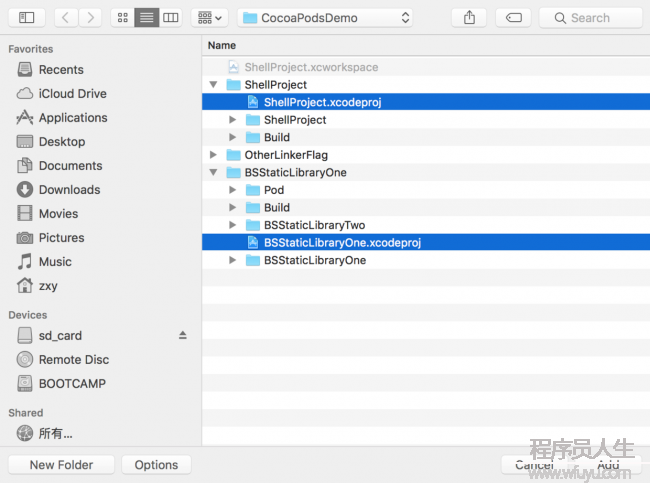The image size is (650, 483).
Task: Switch to icon view
Action: (x=123, y=18)
